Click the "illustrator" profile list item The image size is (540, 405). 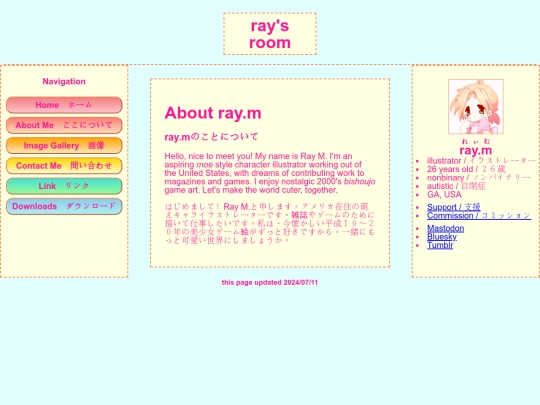[x=481, y=161]
